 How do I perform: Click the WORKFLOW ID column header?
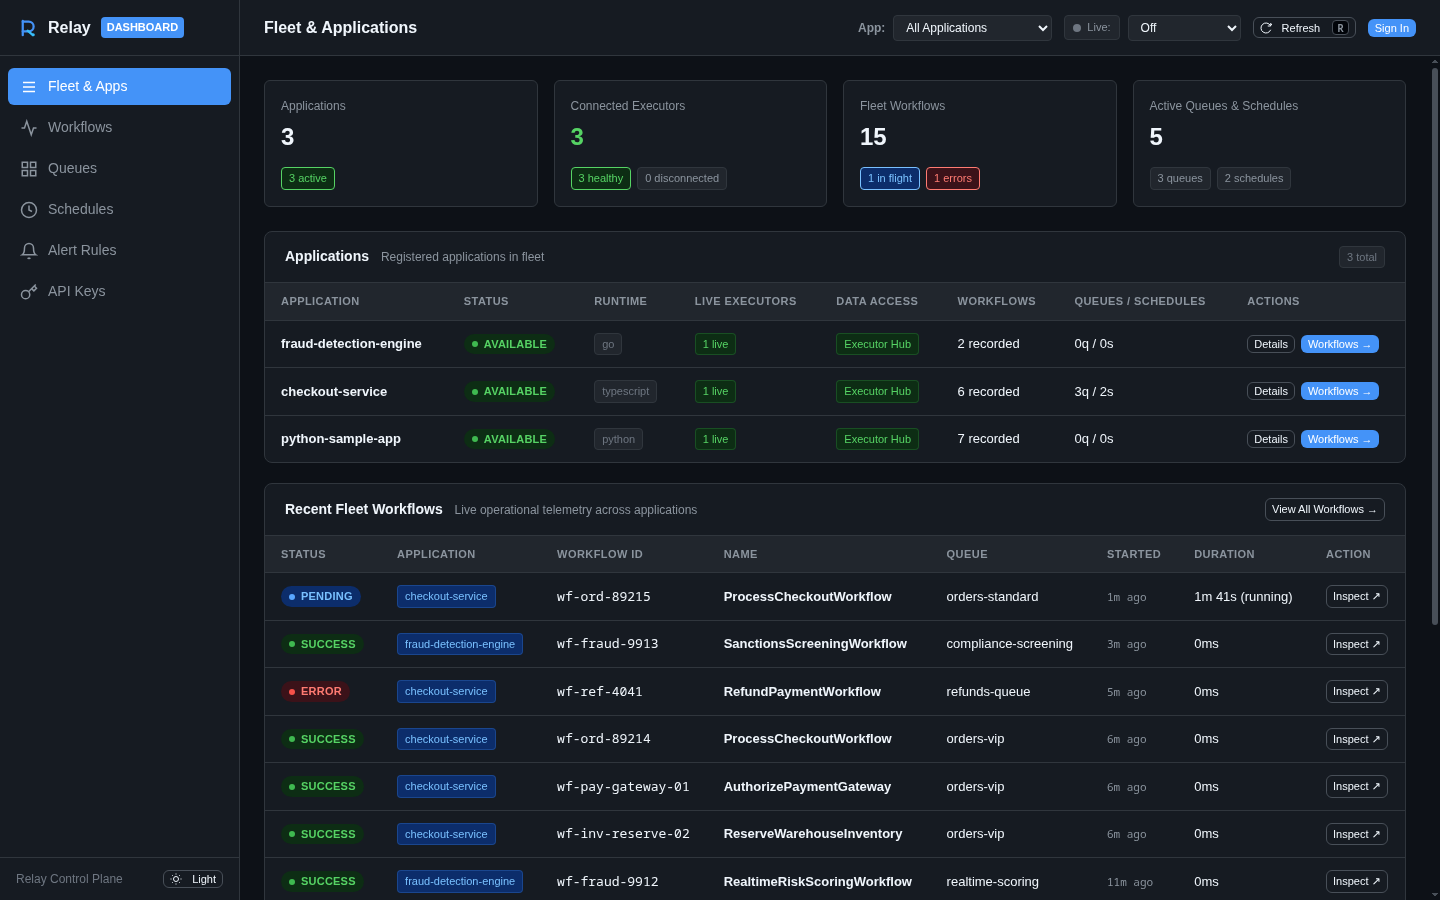pos(600,554)
